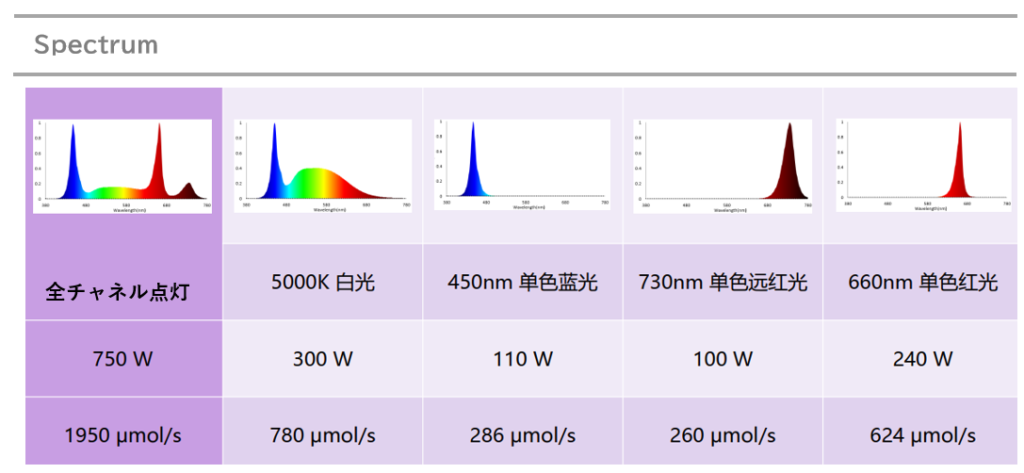Select the 624 μmol/s flux value
Screen dimensions: 1024x473
point(922,435)
